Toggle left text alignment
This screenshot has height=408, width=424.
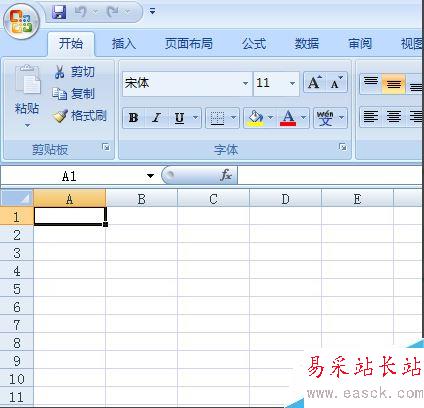[x=371, y=117]
